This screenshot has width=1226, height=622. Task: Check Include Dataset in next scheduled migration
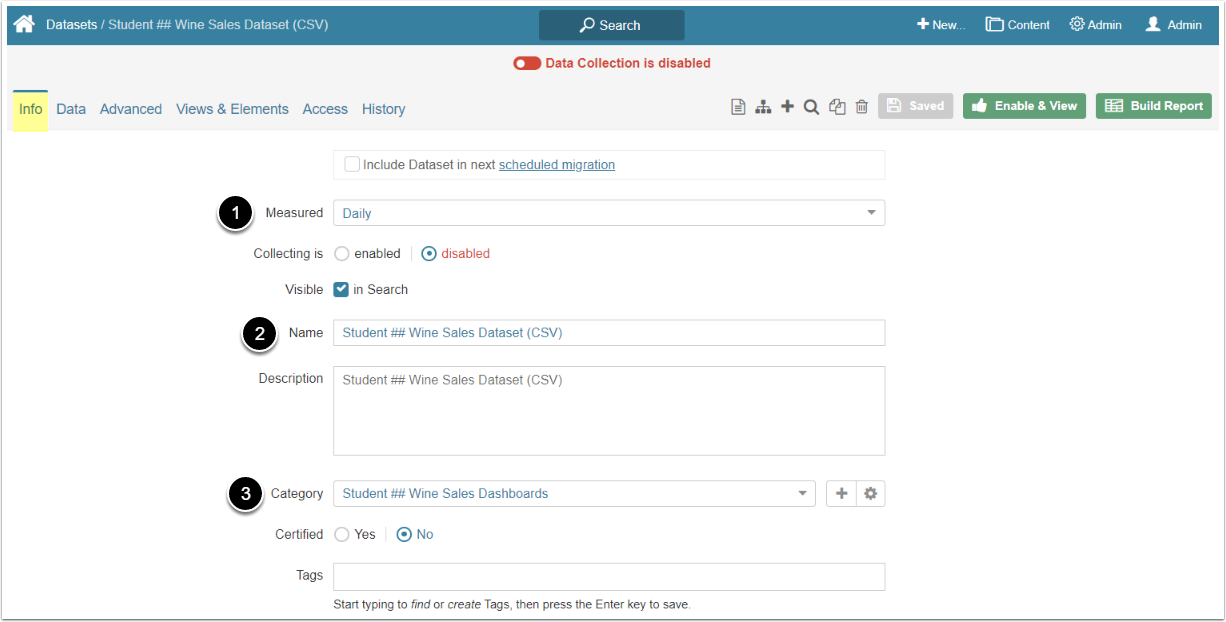click(352, 164)
